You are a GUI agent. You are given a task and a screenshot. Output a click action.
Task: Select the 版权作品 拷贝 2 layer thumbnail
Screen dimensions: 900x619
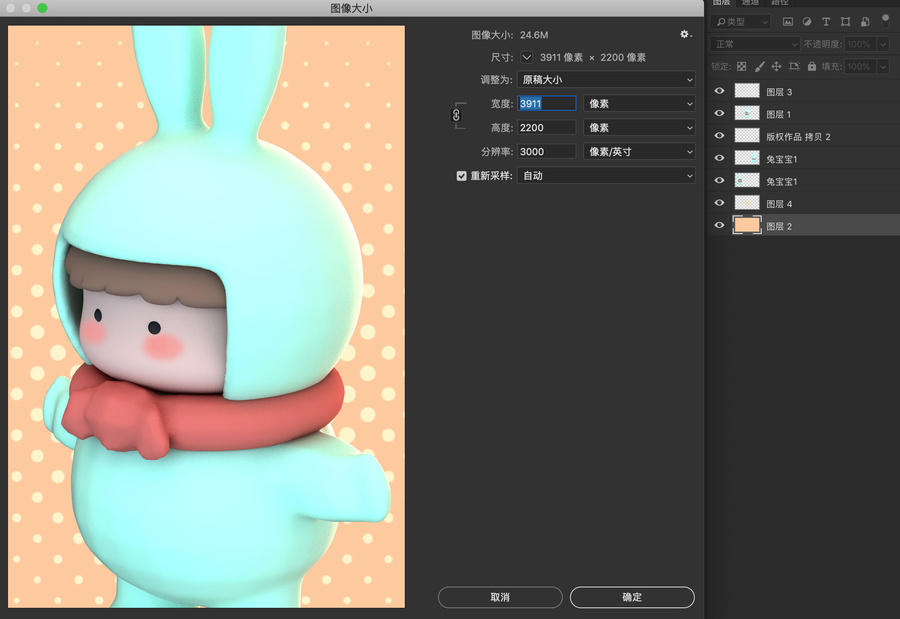point(747,136)
